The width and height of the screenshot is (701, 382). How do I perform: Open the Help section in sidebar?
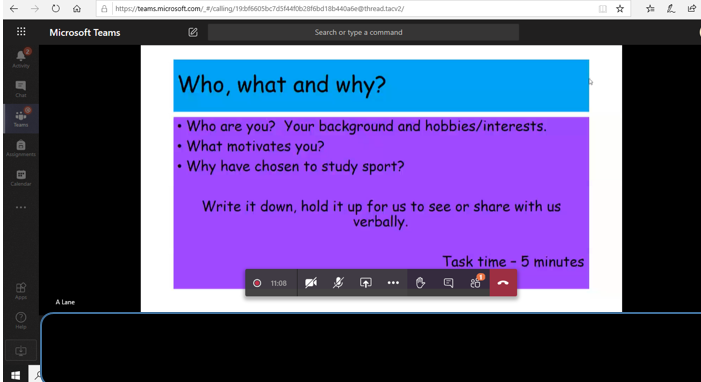pos(21,320)
